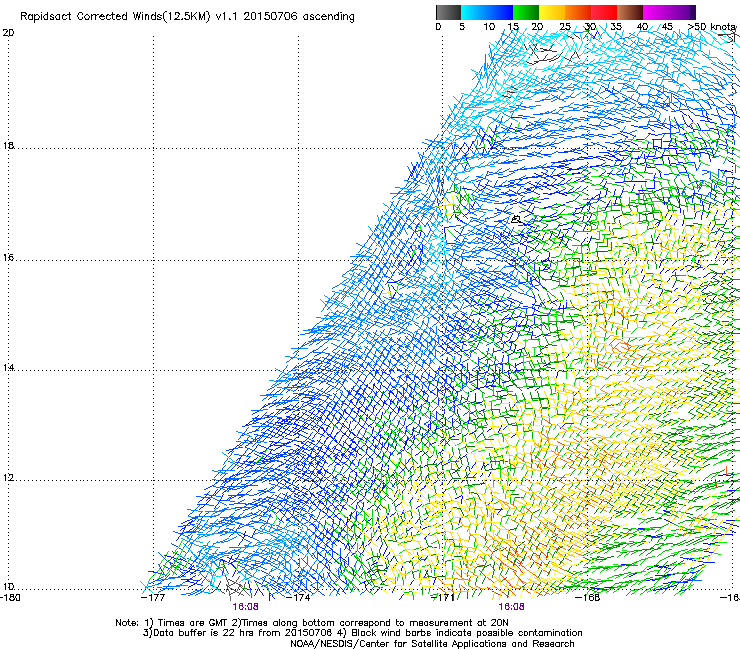740x650 pixels.
Task: Click the black contaminated wind barbs near 20N
Action: click(x=550, y=52)
